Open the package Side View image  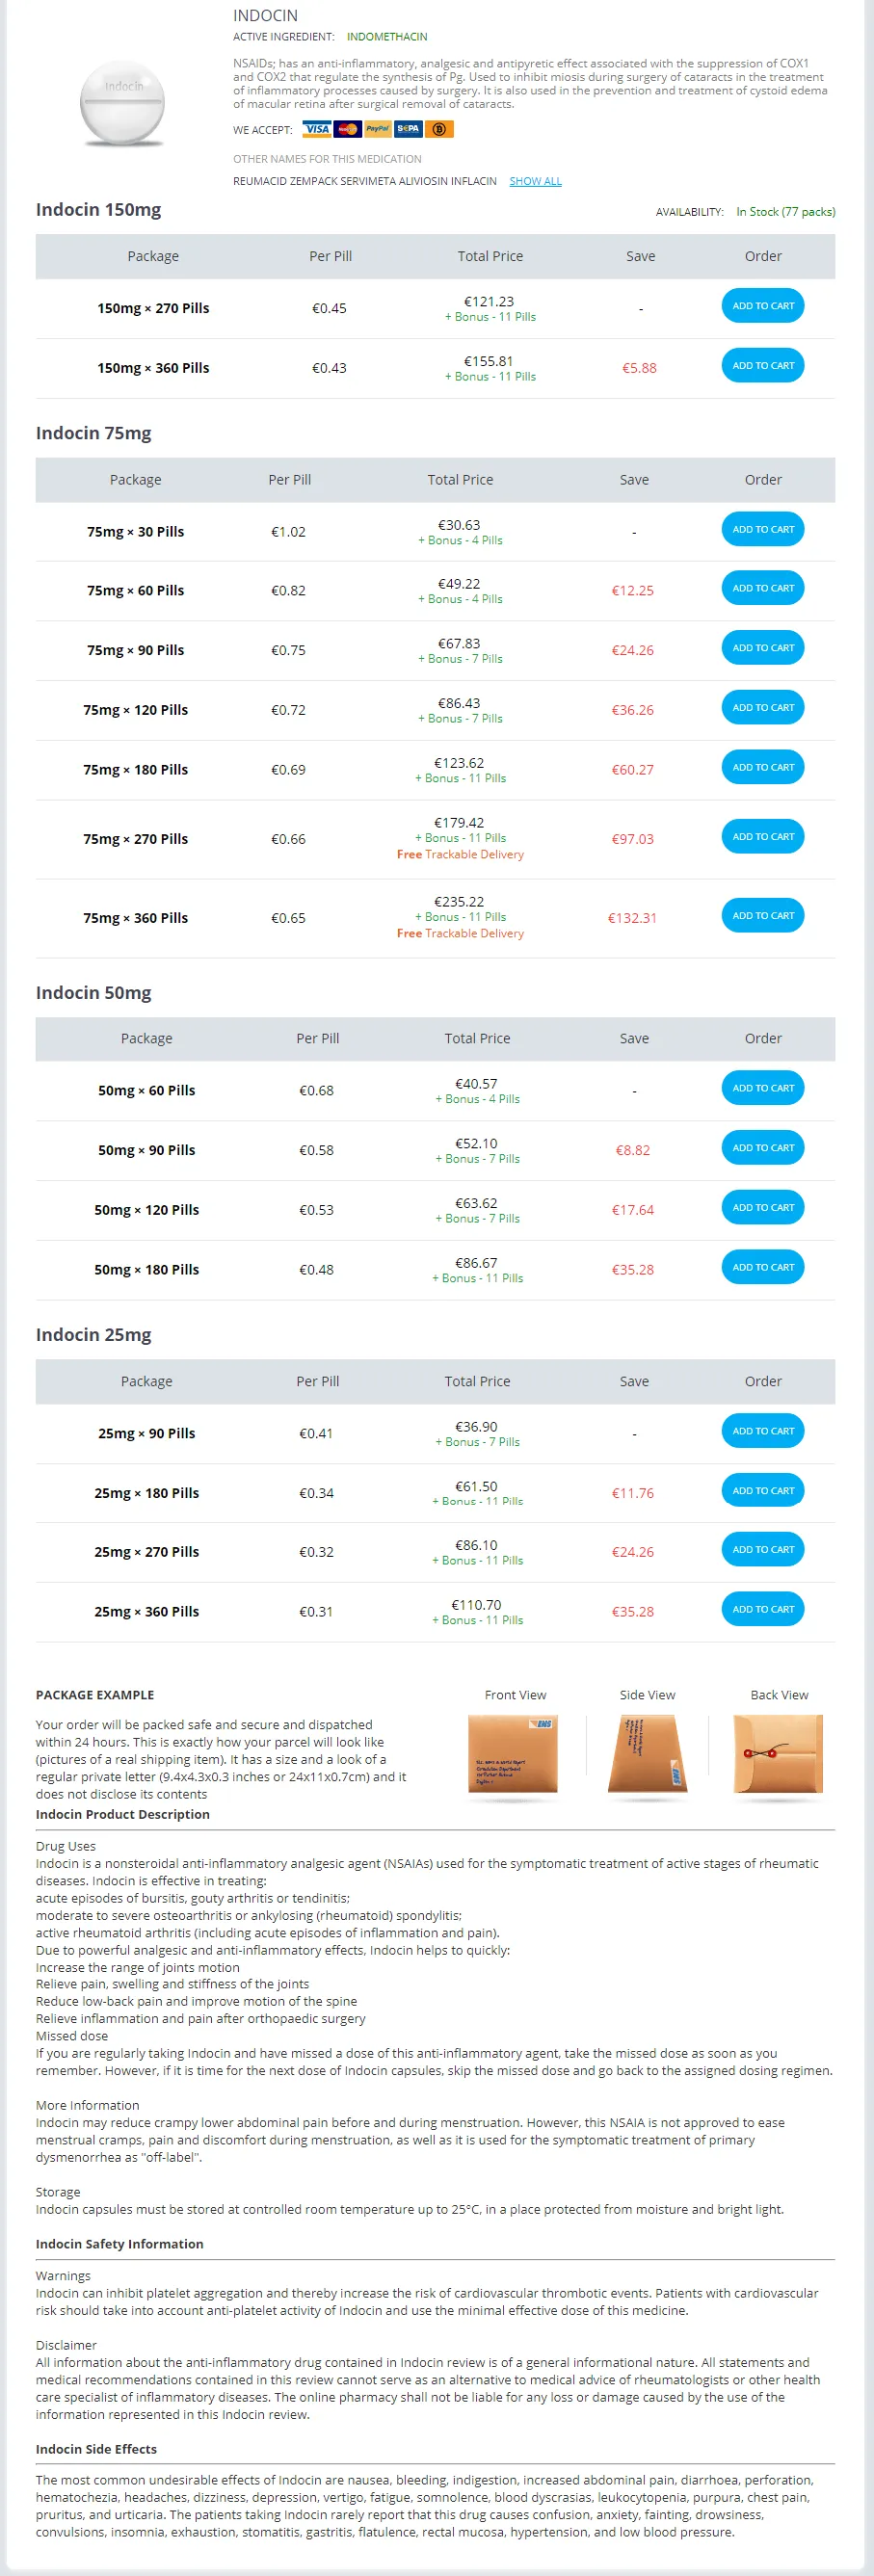(x=647, y=1754)
